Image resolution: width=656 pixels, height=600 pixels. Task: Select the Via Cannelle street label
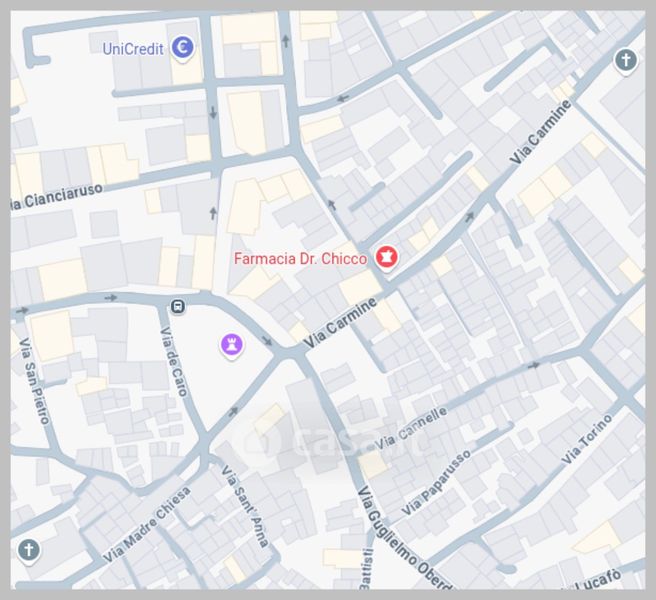(x=411, y=428)
